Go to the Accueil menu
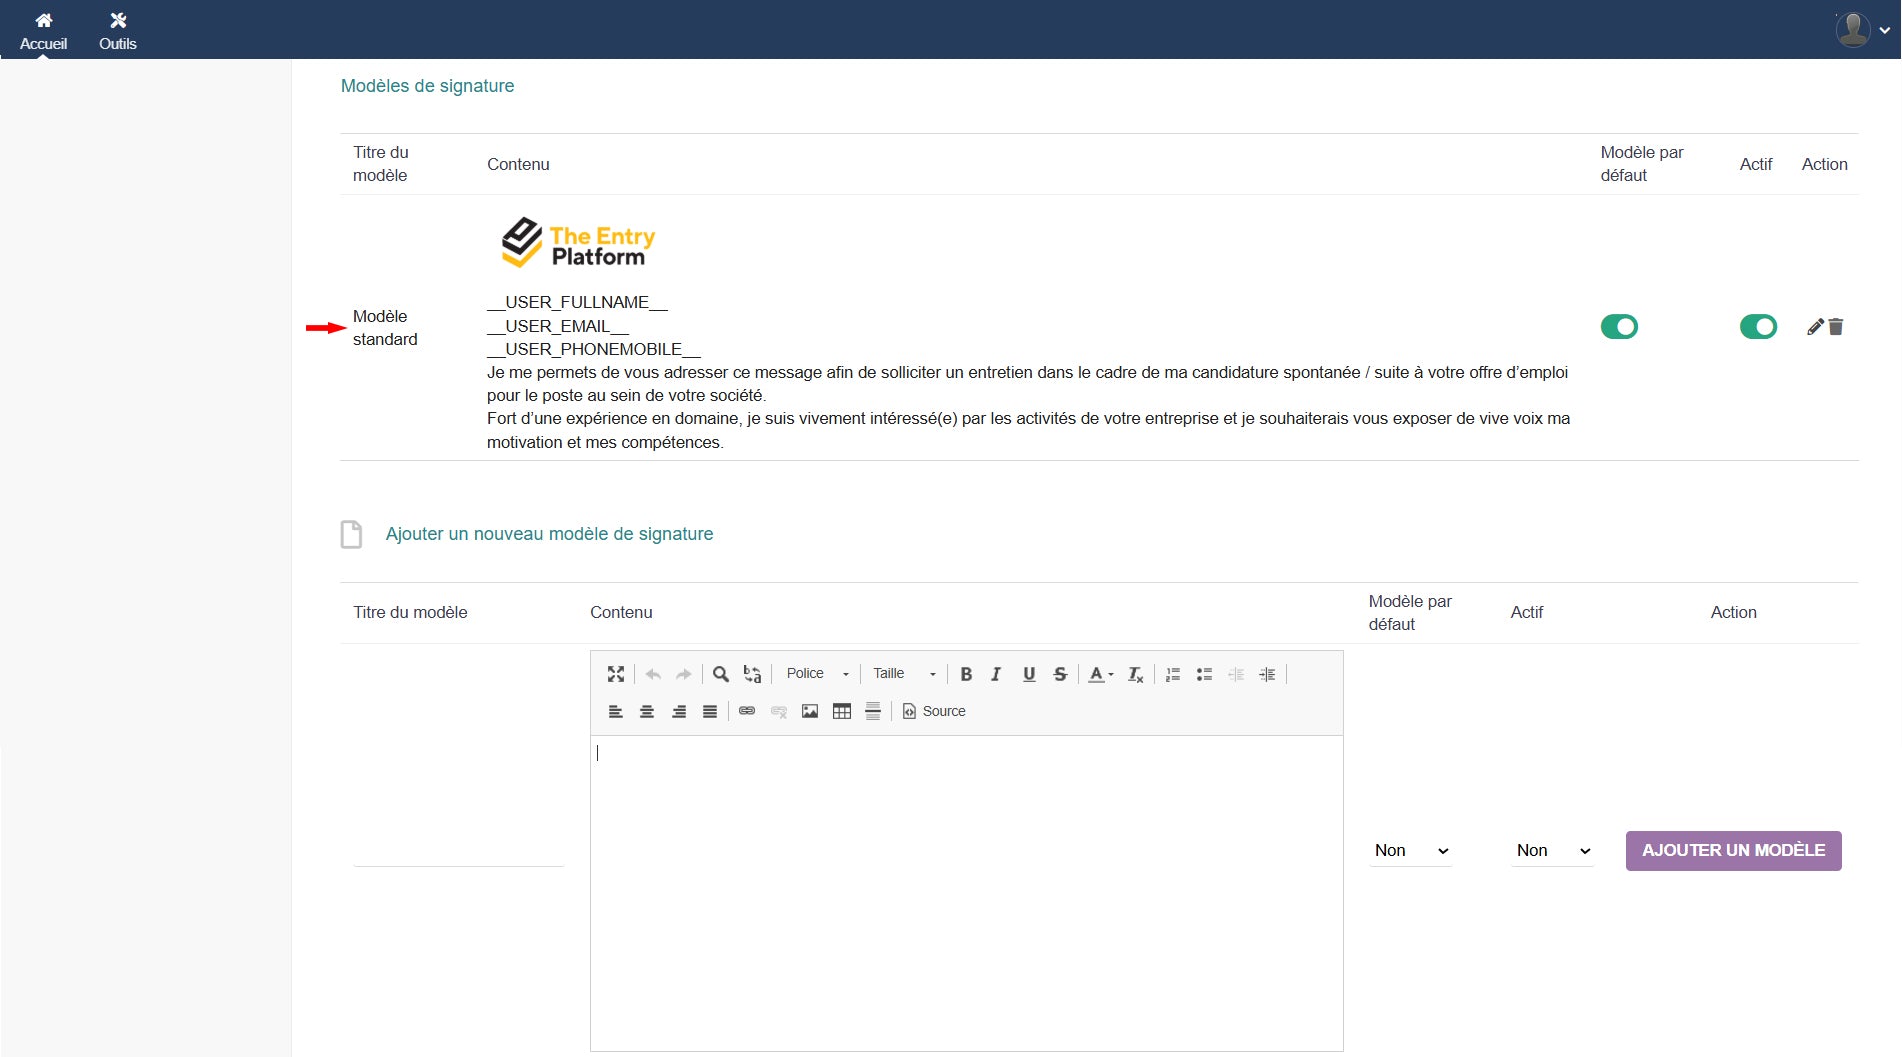 (43, 30)
